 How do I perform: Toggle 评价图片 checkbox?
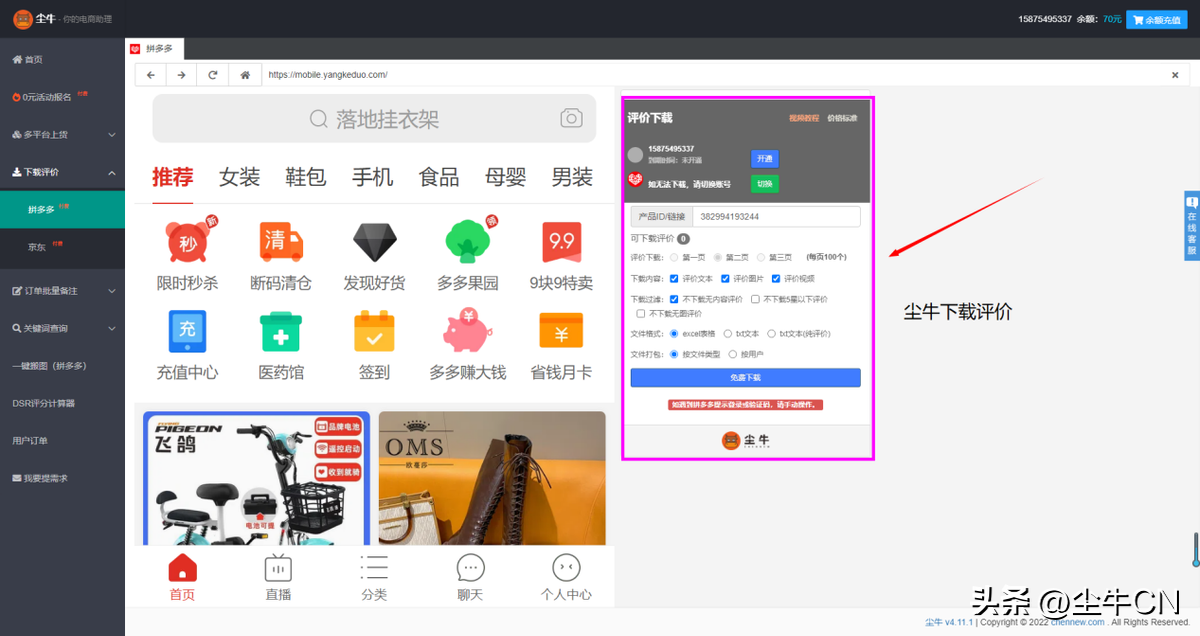[725, 279]
